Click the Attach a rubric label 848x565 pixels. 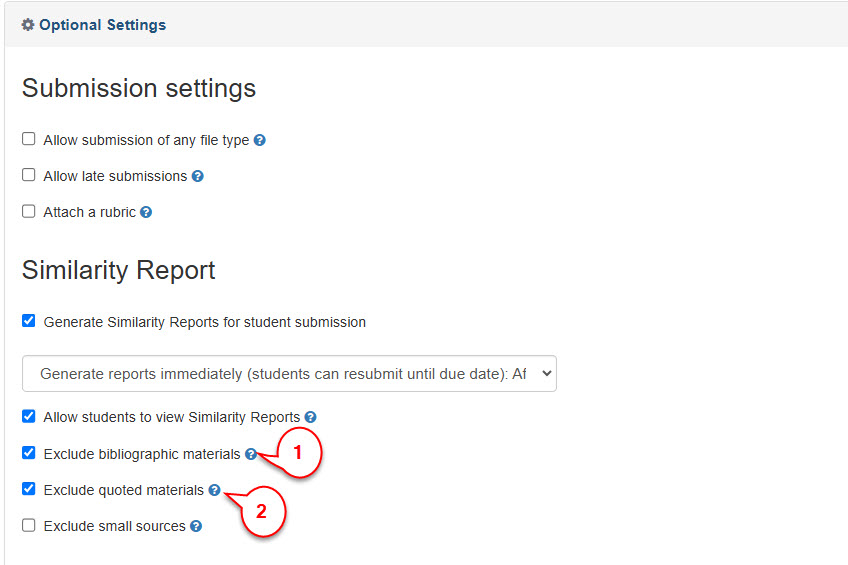click(90, 212)
